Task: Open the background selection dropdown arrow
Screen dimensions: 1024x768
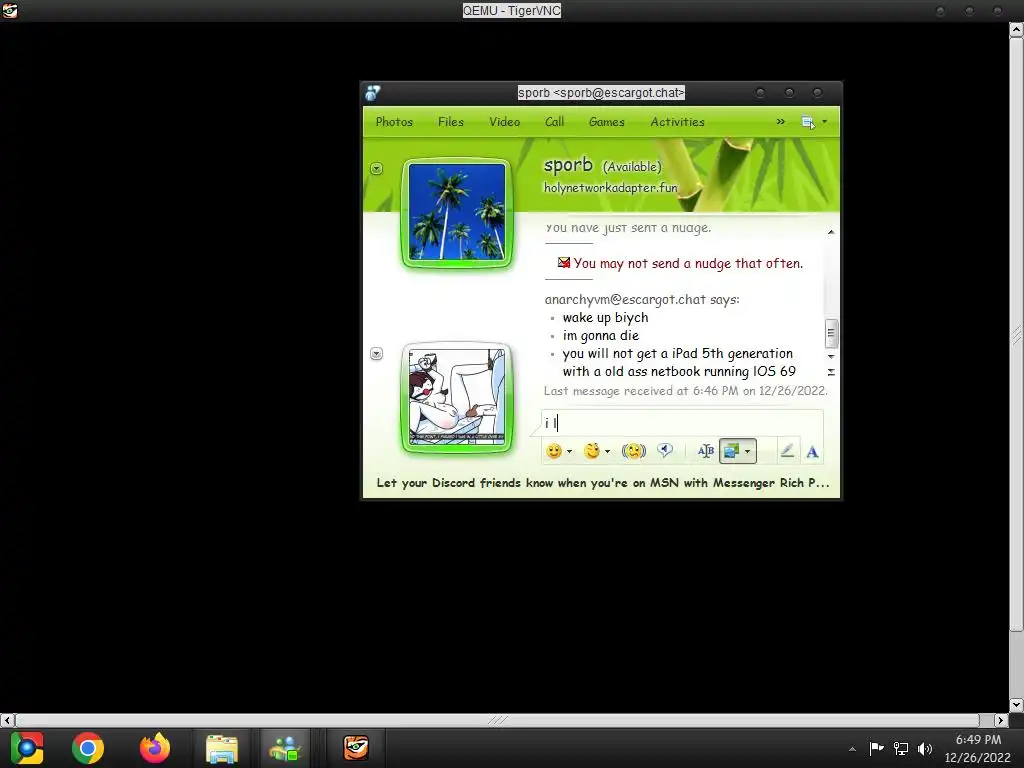Action: [x=748, y=451]
